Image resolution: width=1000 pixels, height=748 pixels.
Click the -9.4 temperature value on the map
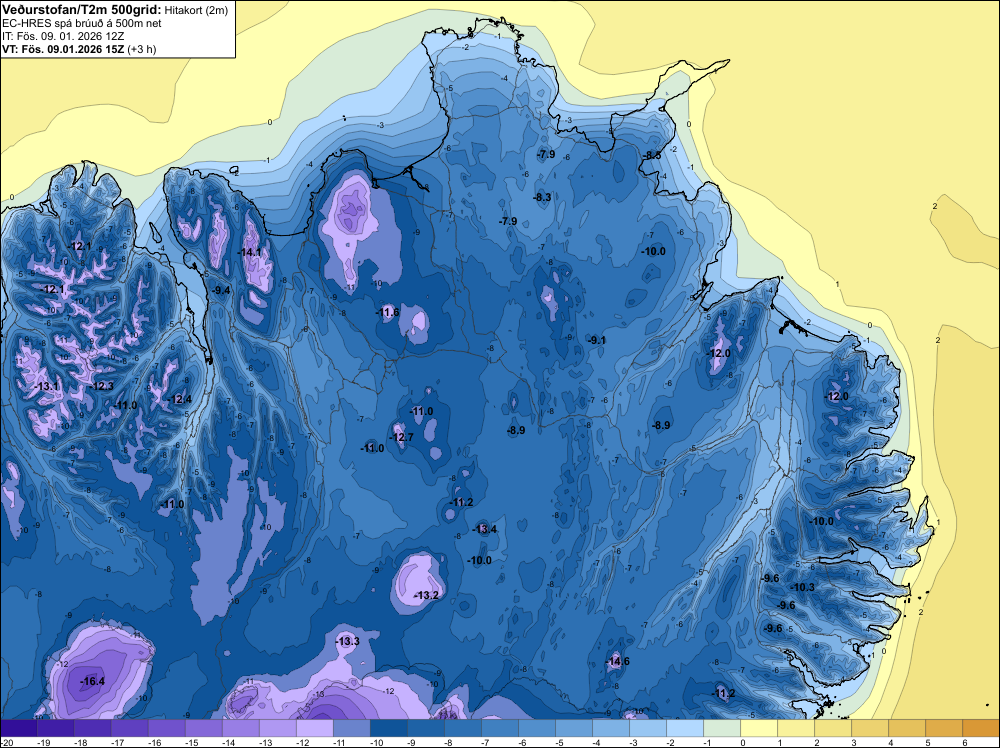221,290
